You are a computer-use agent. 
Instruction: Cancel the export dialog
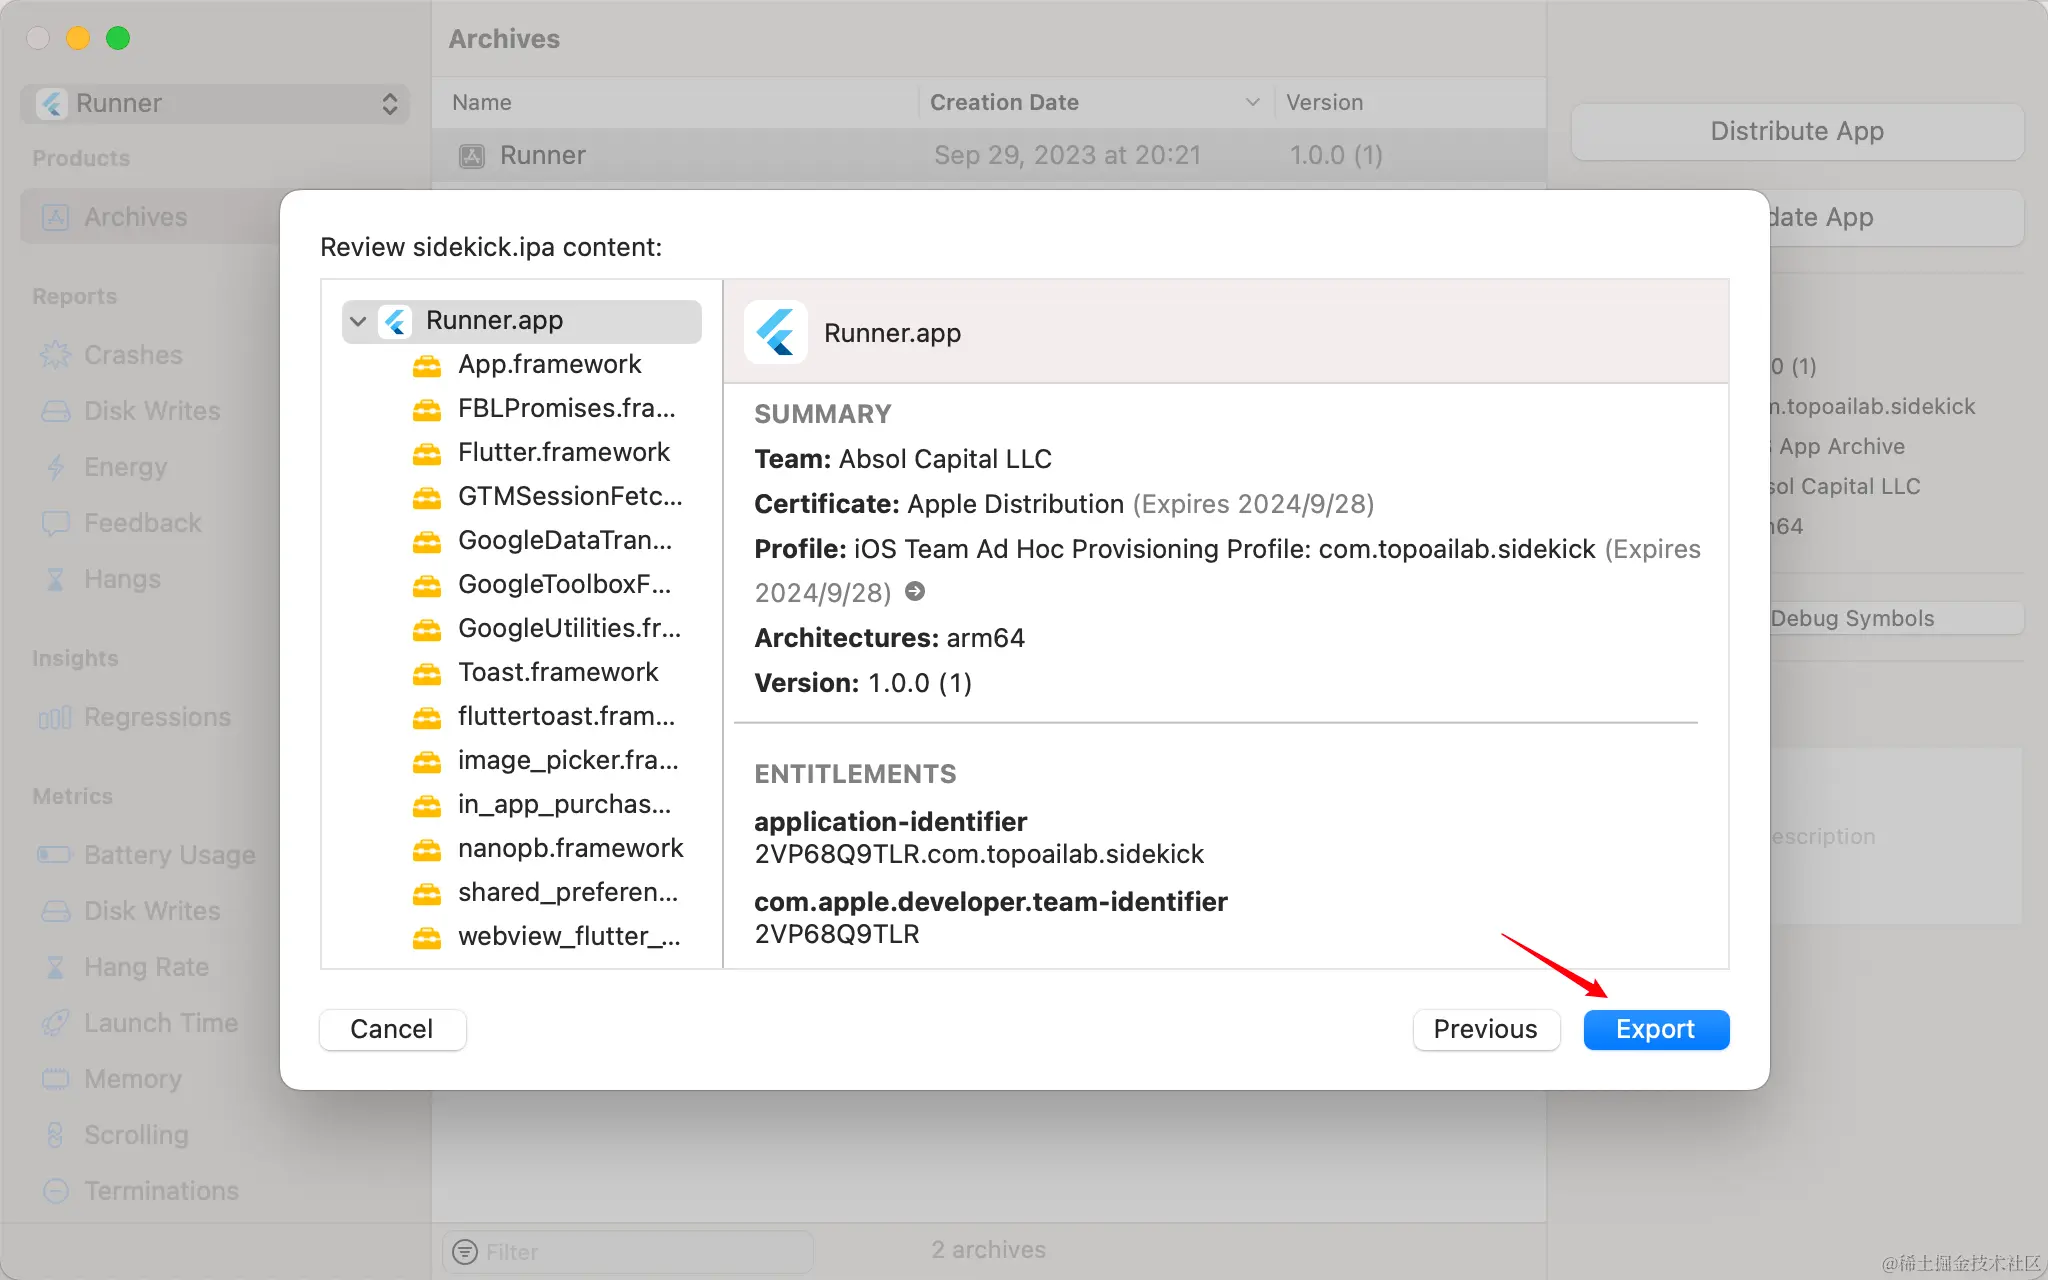(x=392, y=1029)
